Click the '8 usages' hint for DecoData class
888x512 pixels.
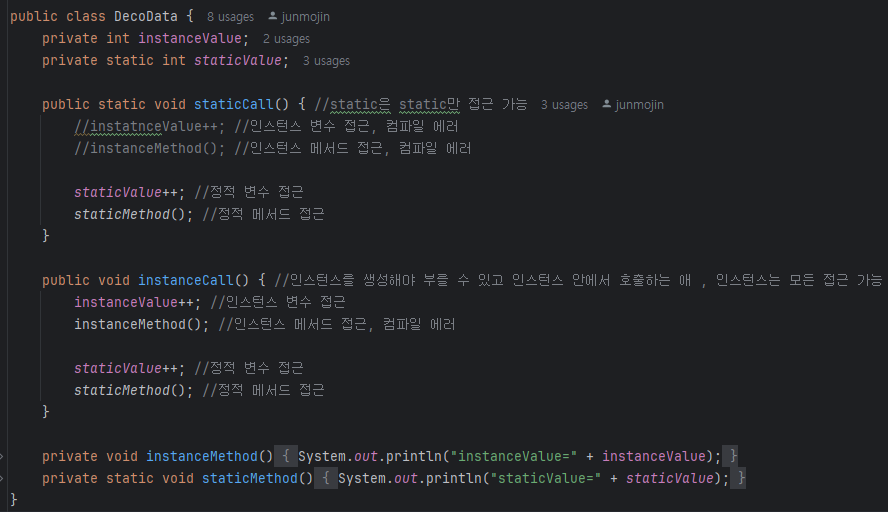pos(230,17)
